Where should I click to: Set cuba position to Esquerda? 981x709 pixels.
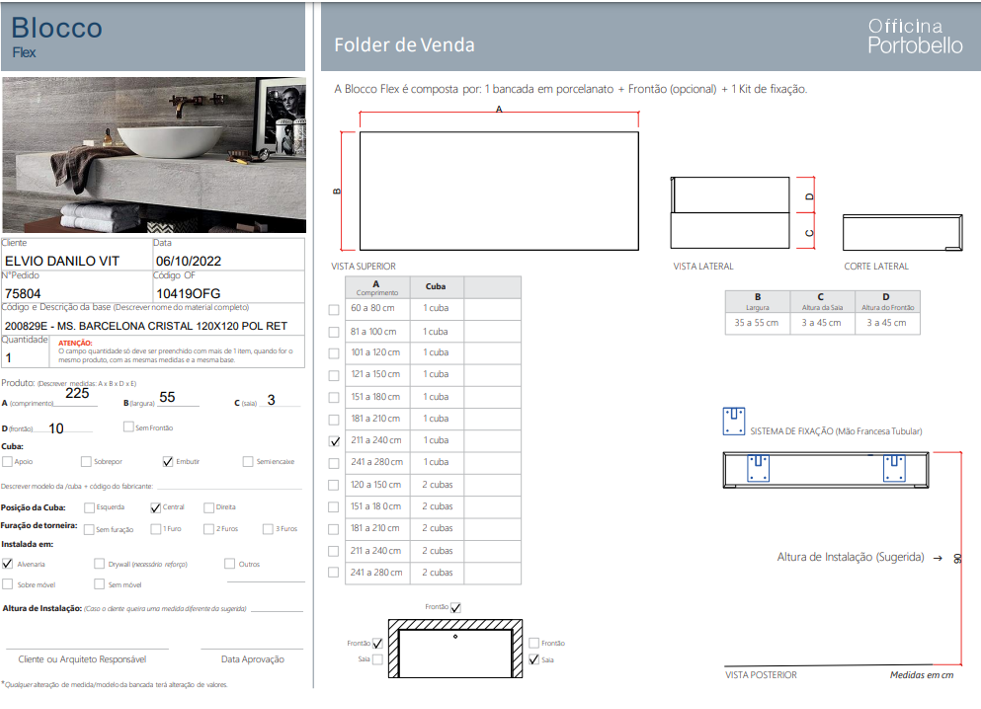click(89, 508)
